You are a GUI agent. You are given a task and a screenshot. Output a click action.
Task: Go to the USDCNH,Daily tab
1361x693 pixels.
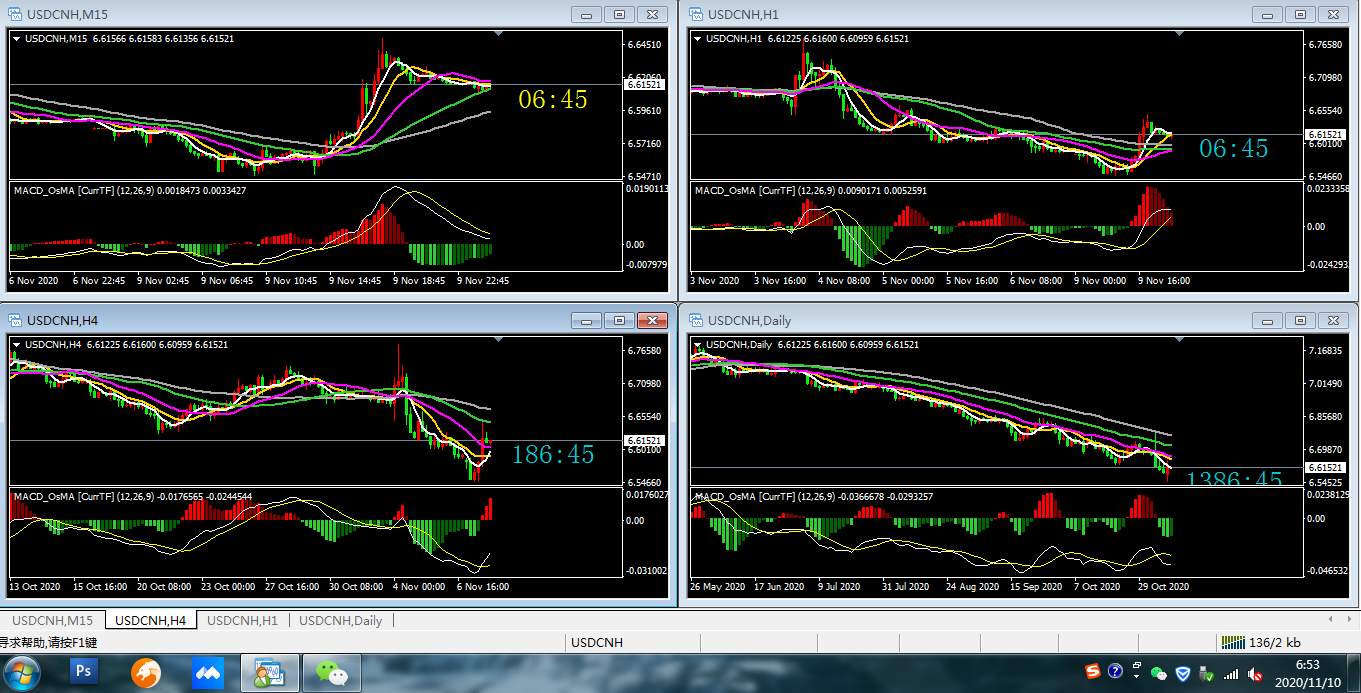[x=341, y=620]
